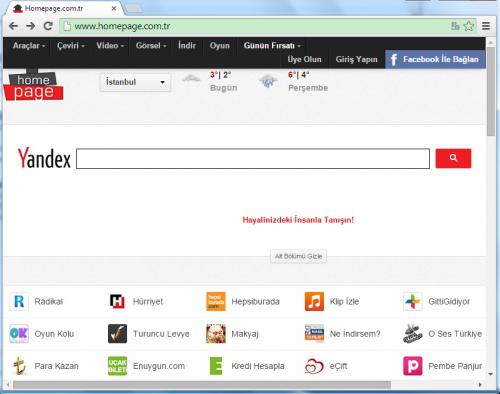The width and height of the screenshot is (500, 394).
Task: Click Perşembe snowy weather icon
Action: coord(268,81)
